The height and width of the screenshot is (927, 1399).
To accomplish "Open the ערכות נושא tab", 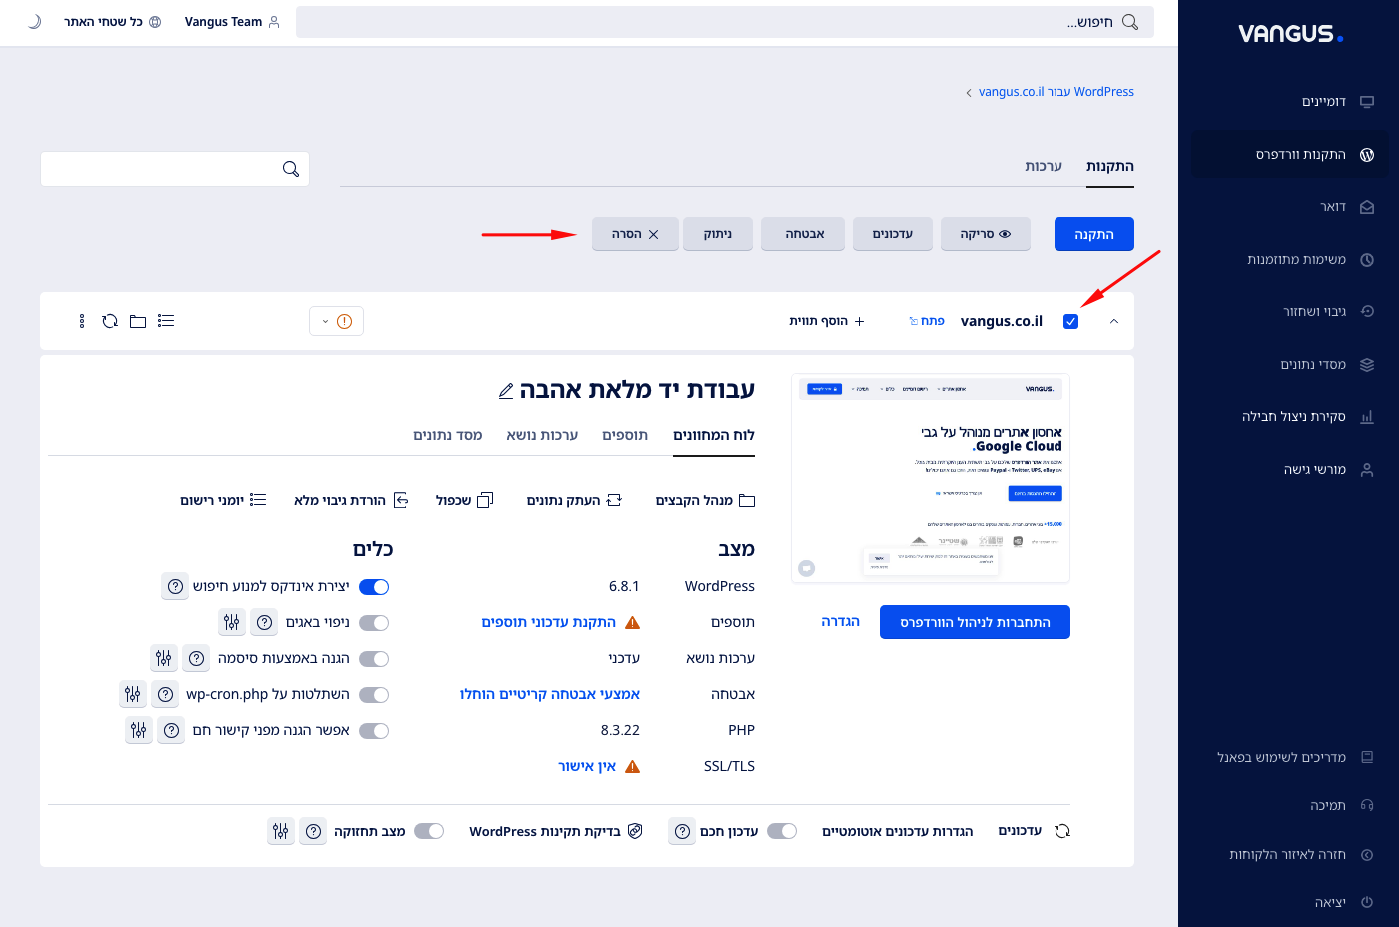I will point(542,435).
